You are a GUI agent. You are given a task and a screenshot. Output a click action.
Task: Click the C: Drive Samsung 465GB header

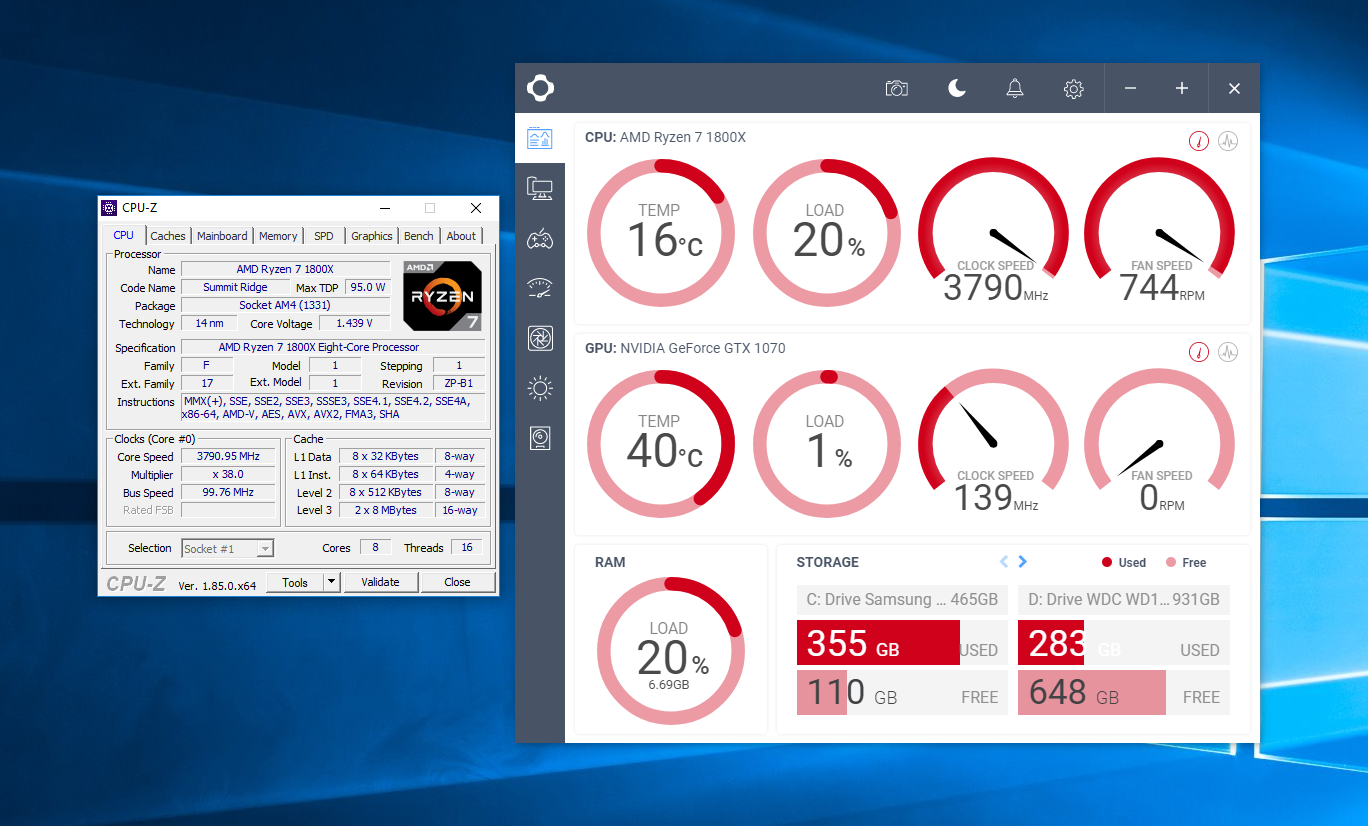pyautogui.click(x=903, y=600)
